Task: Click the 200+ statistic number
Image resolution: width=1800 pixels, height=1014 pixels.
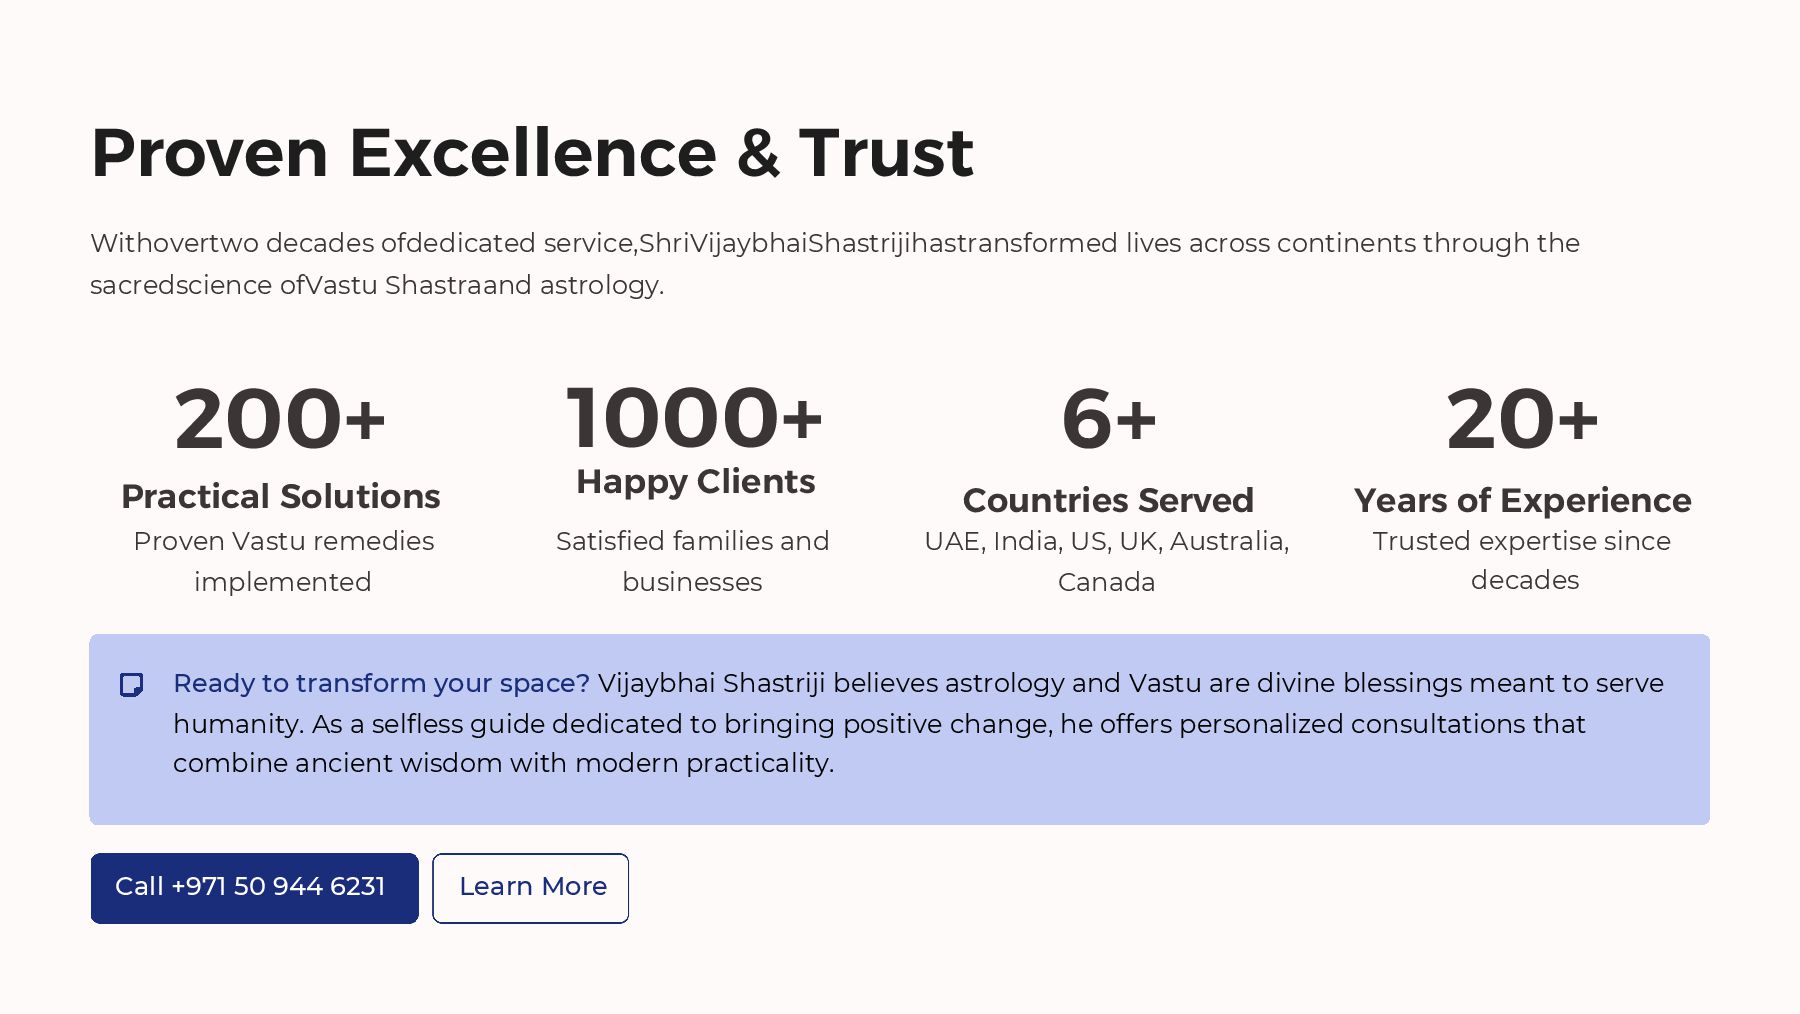Action: (x=280, y=419)
